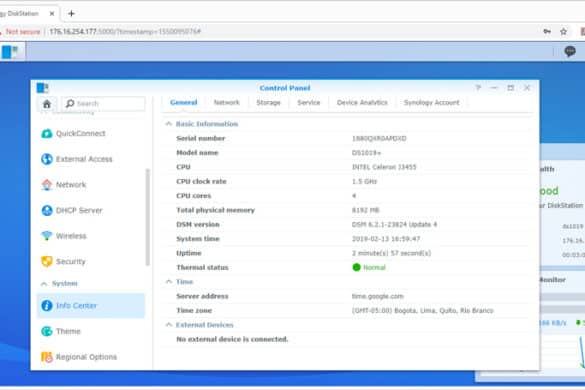Screen dimensions: 585x390
Task: Click the sidebar vertical scrollbar
Action: click(148, 217)
